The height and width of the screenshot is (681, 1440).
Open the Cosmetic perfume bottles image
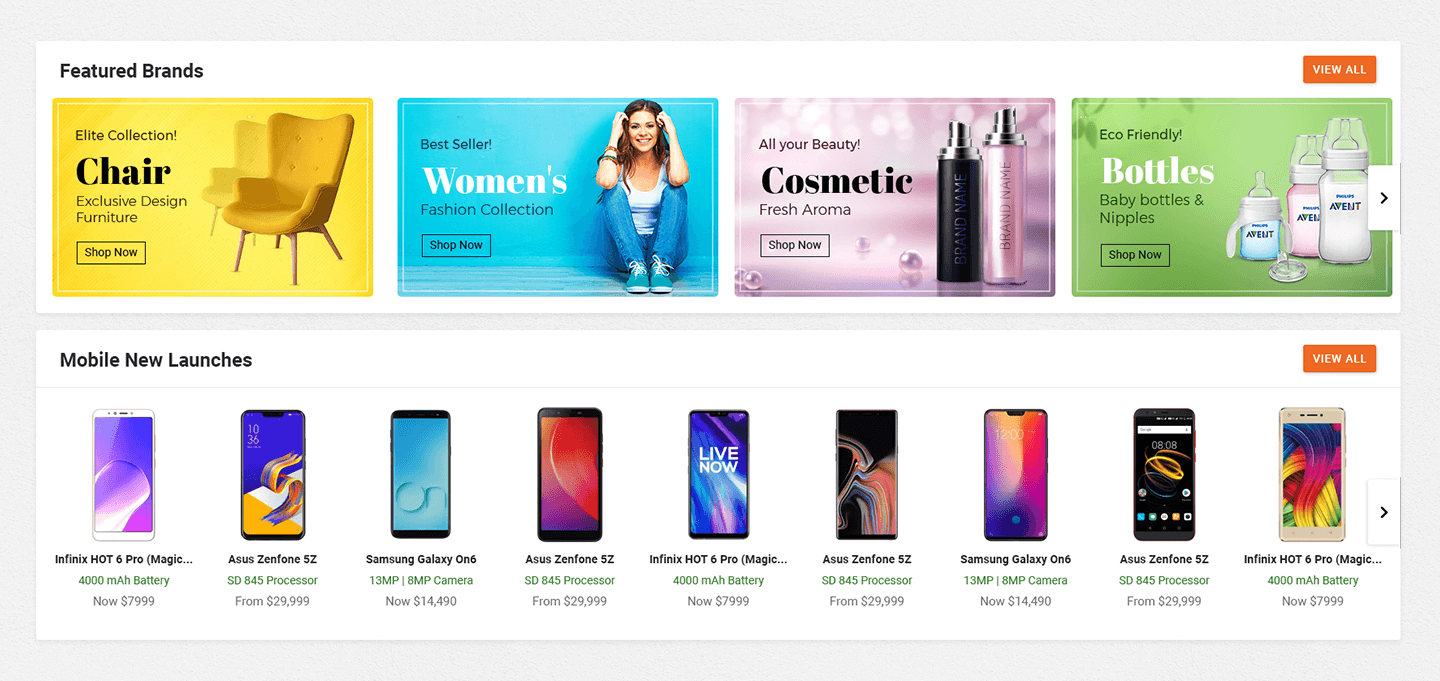pos(982,199)
